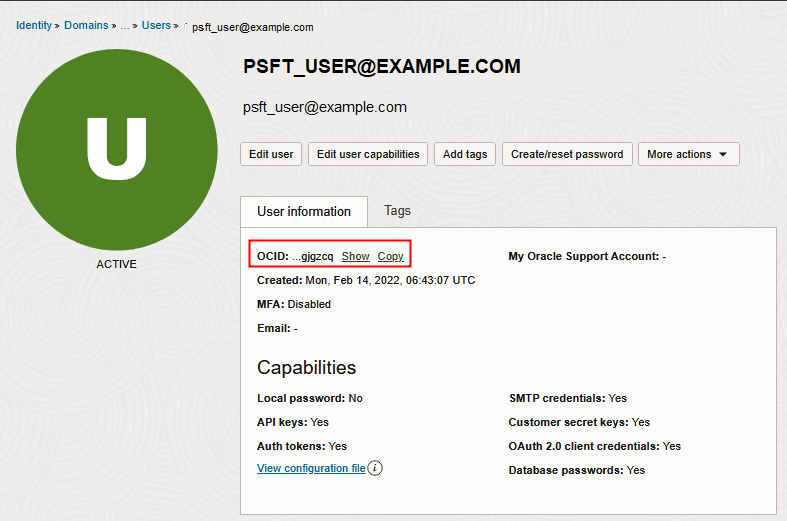Click the psft_user@example.com breadcrumb text
The width and height of the screenshot is (787, 521).
[x=252, y=27]
